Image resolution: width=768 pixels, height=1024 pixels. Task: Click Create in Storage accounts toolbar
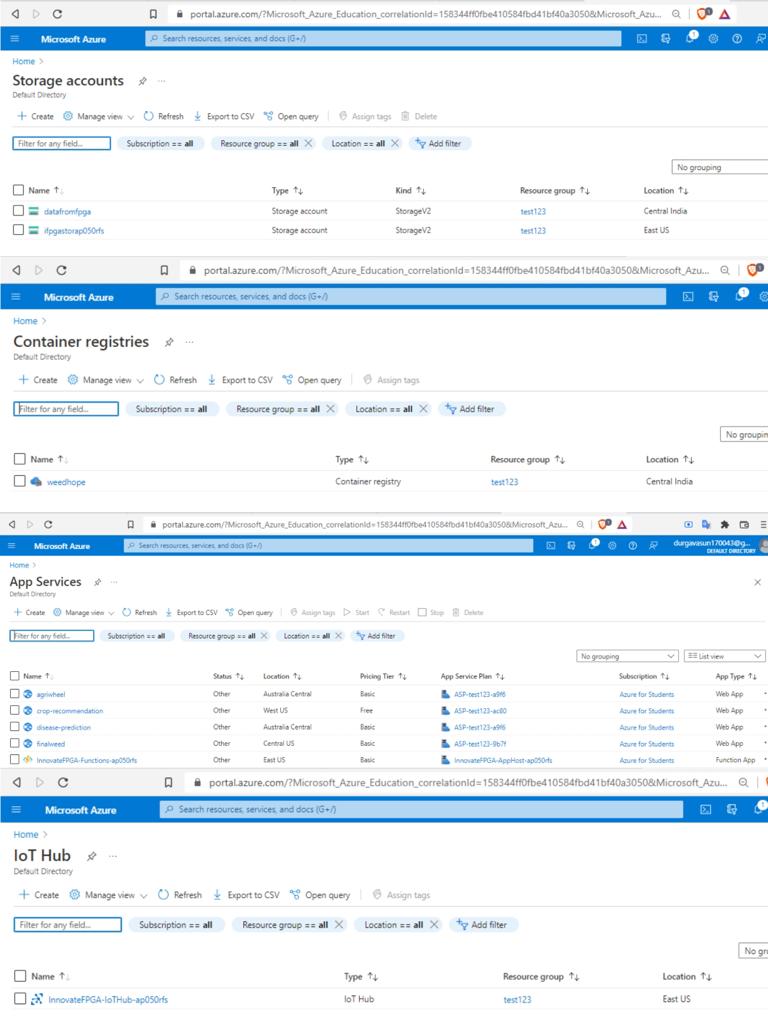pos(35,116)
